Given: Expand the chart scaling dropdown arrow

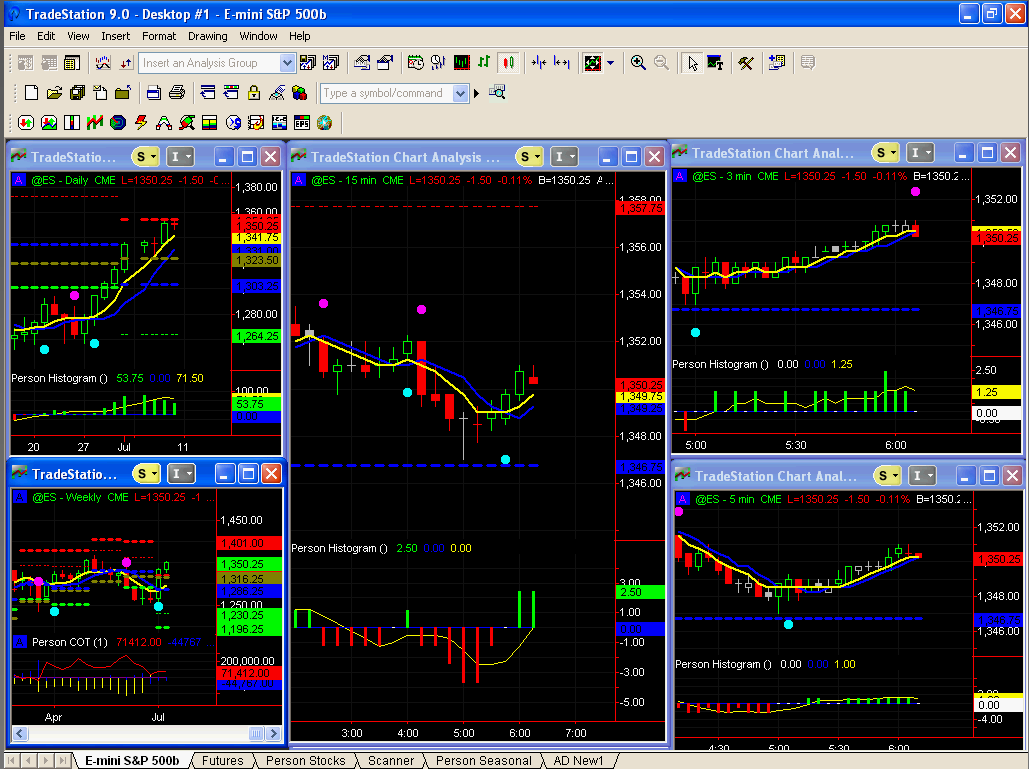Looking at the screenshot, I should point(610,63).
